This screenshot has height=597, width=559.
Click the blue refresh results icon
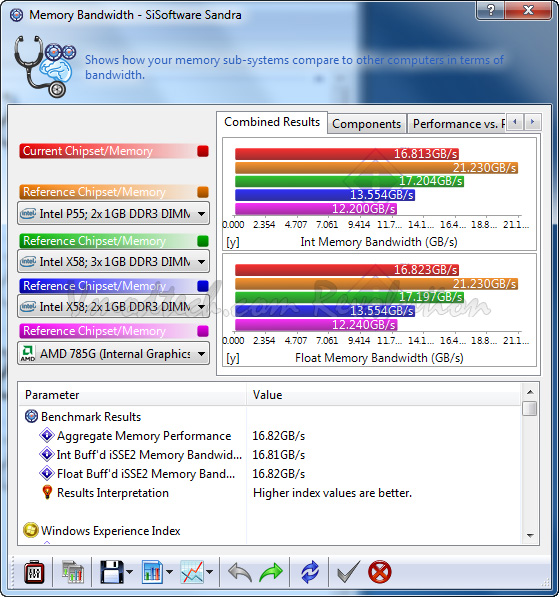pos(310,572)
